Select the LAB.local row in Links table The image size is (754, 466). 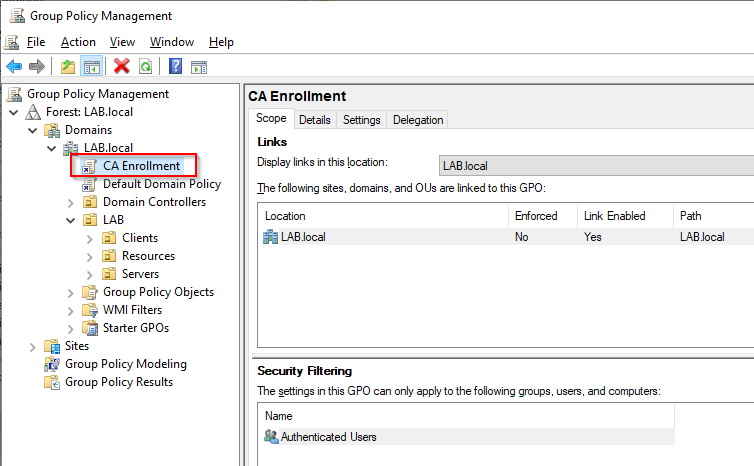pyautogui.click(x=506, y=237)
